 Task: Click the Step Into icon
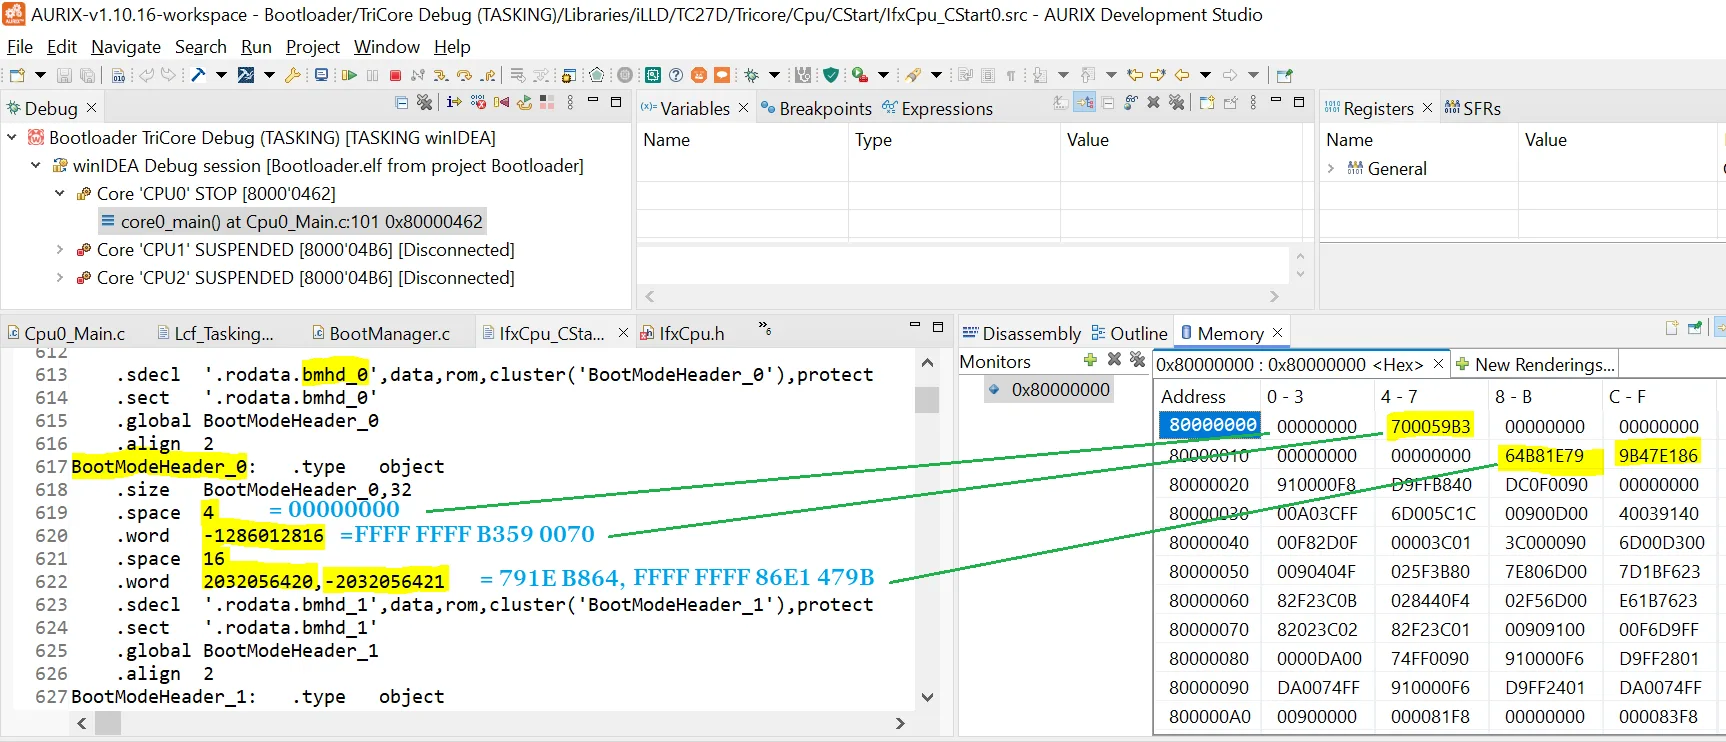[x=440, y=75]
